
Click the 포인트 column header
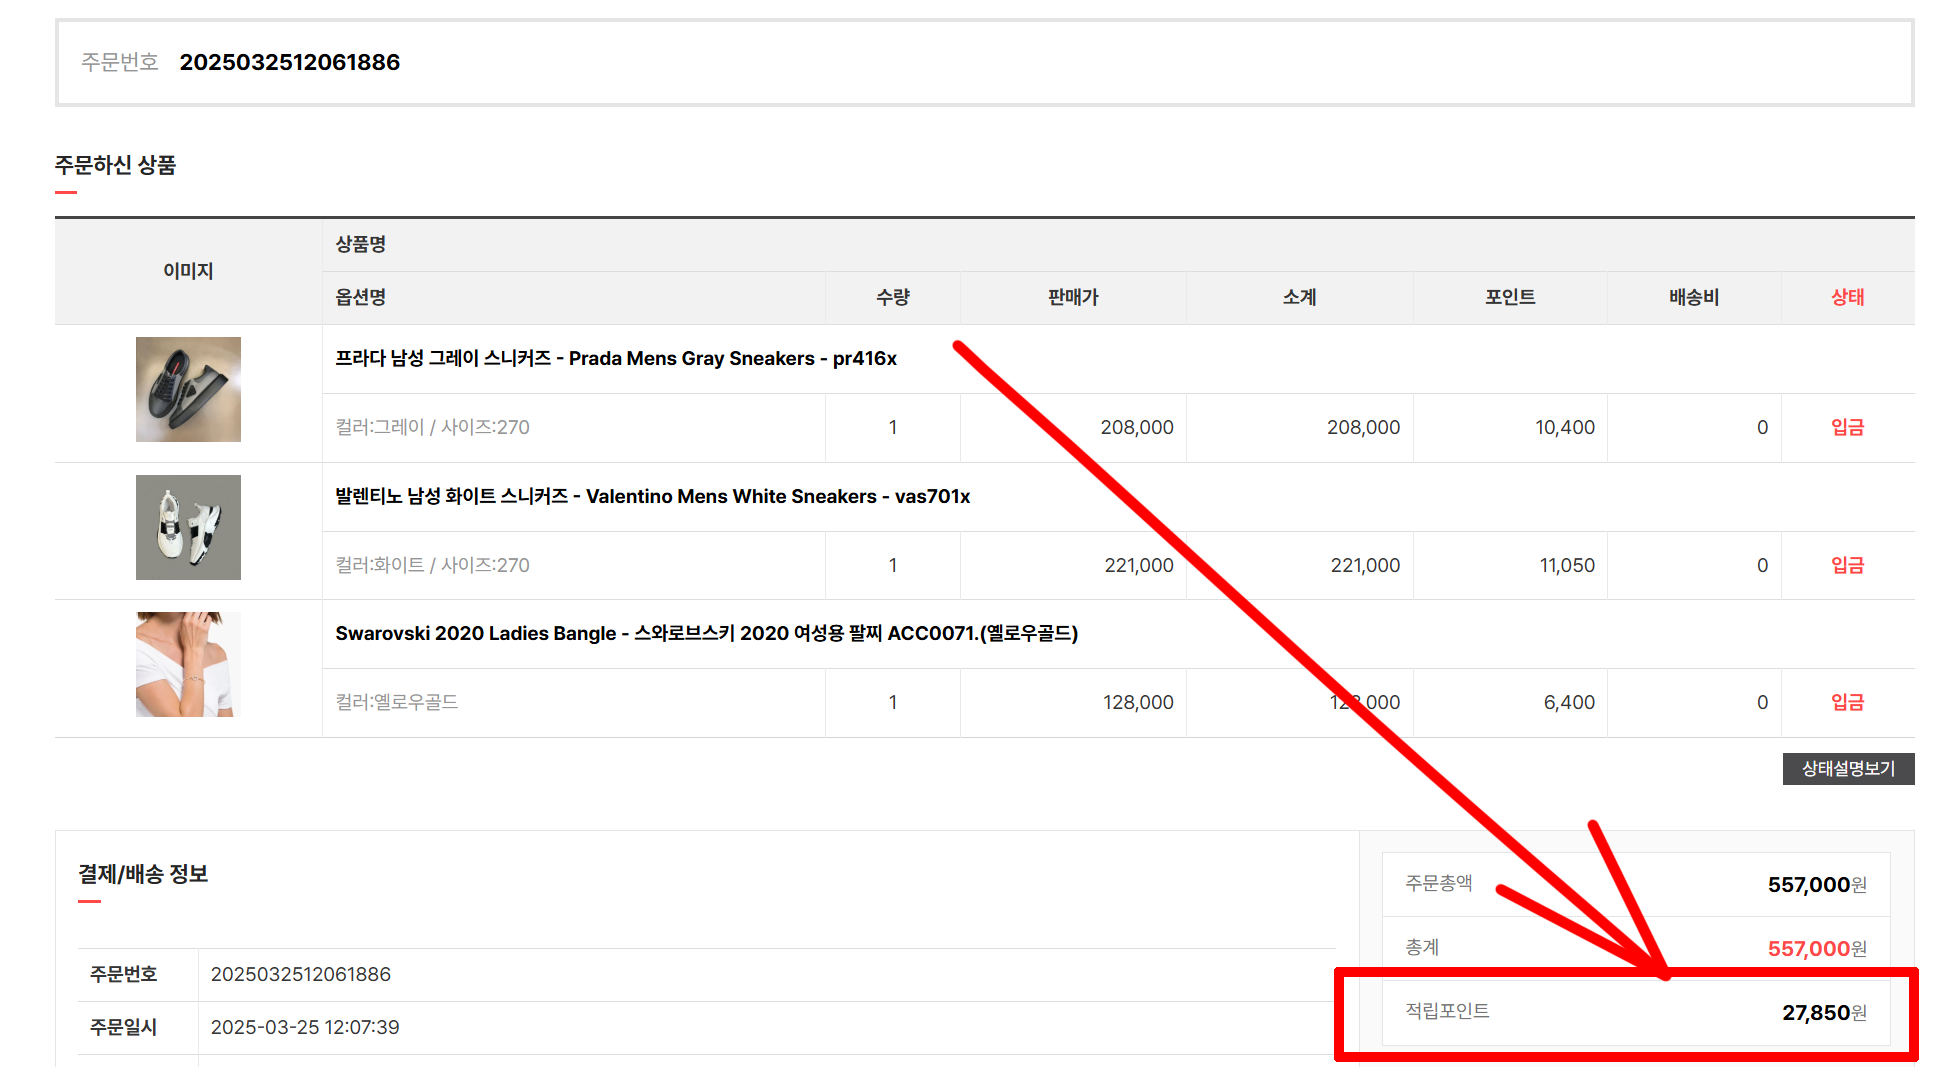coord(1509,297)
